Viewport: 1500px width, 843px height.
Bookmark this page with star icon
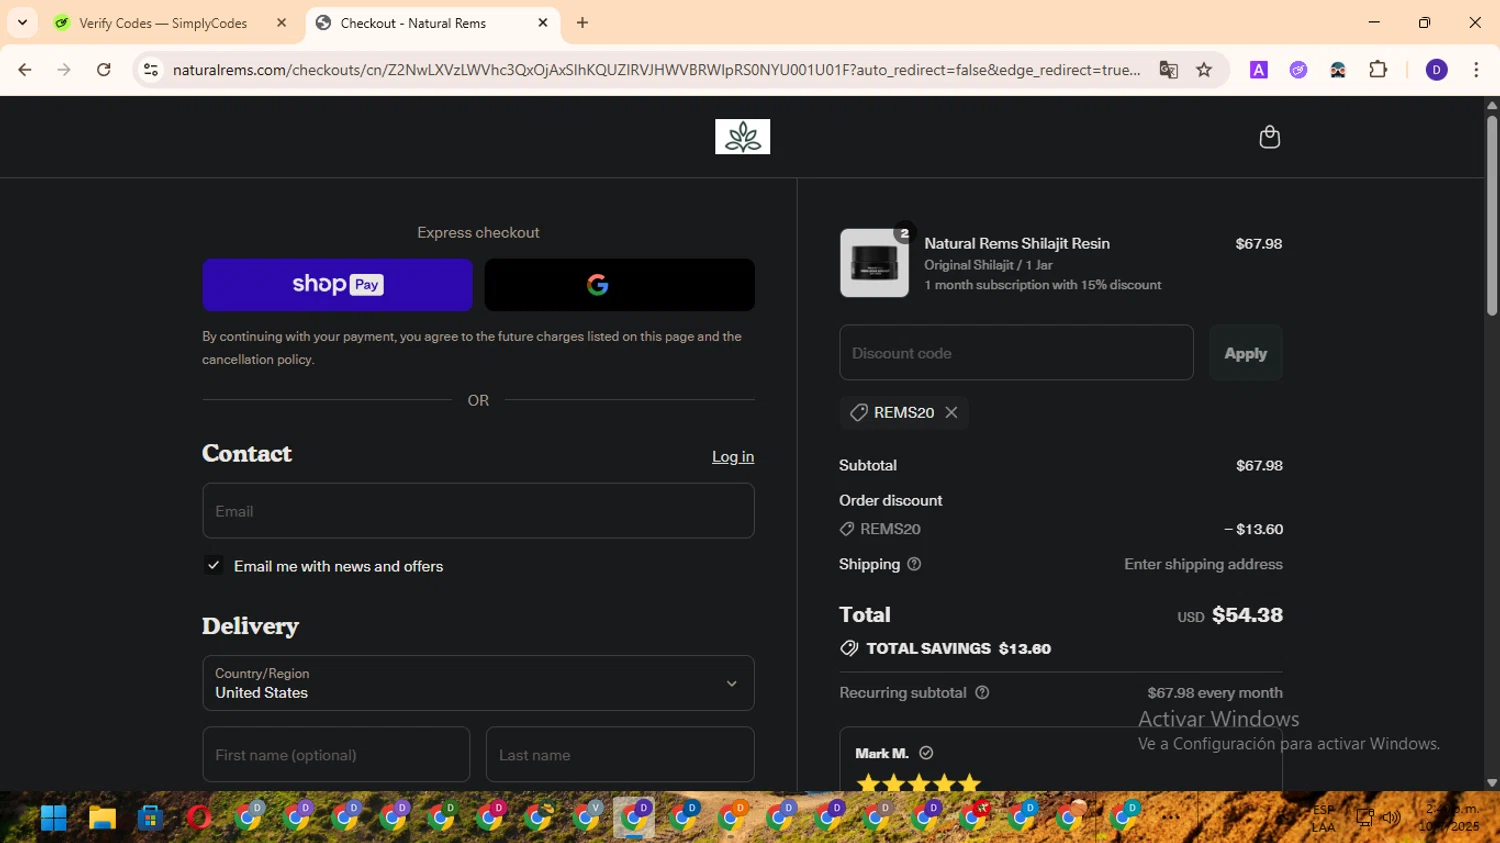[x=1204, y=70]
